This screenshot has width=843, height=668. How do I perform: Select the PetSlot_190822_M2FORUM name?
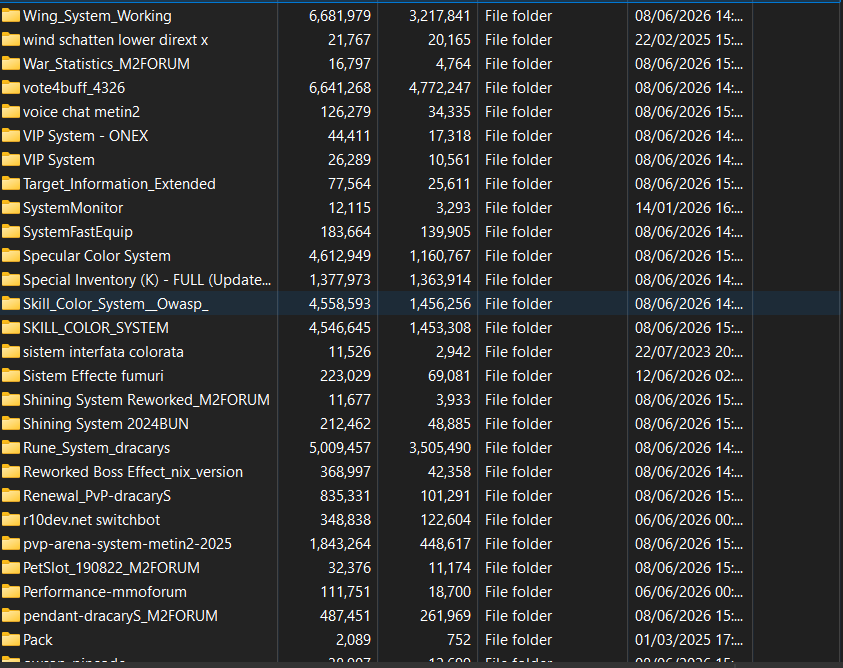pos(112,568)
